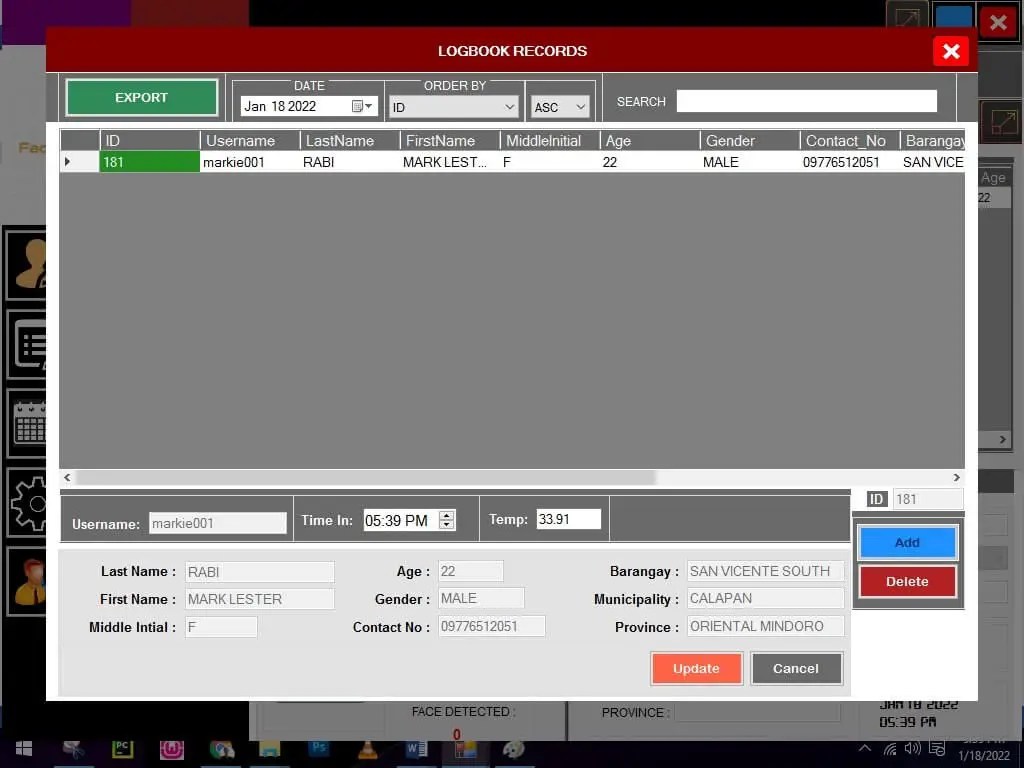Click the left arrow of the horizontal scrollbar
This screenshot has height=768, width=1024.
(67, 477)
